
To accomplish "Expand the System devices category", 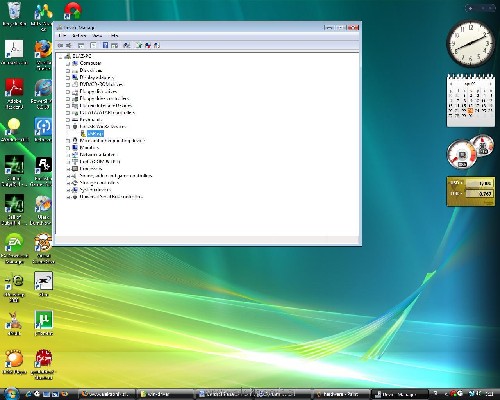I will point(68,190).
